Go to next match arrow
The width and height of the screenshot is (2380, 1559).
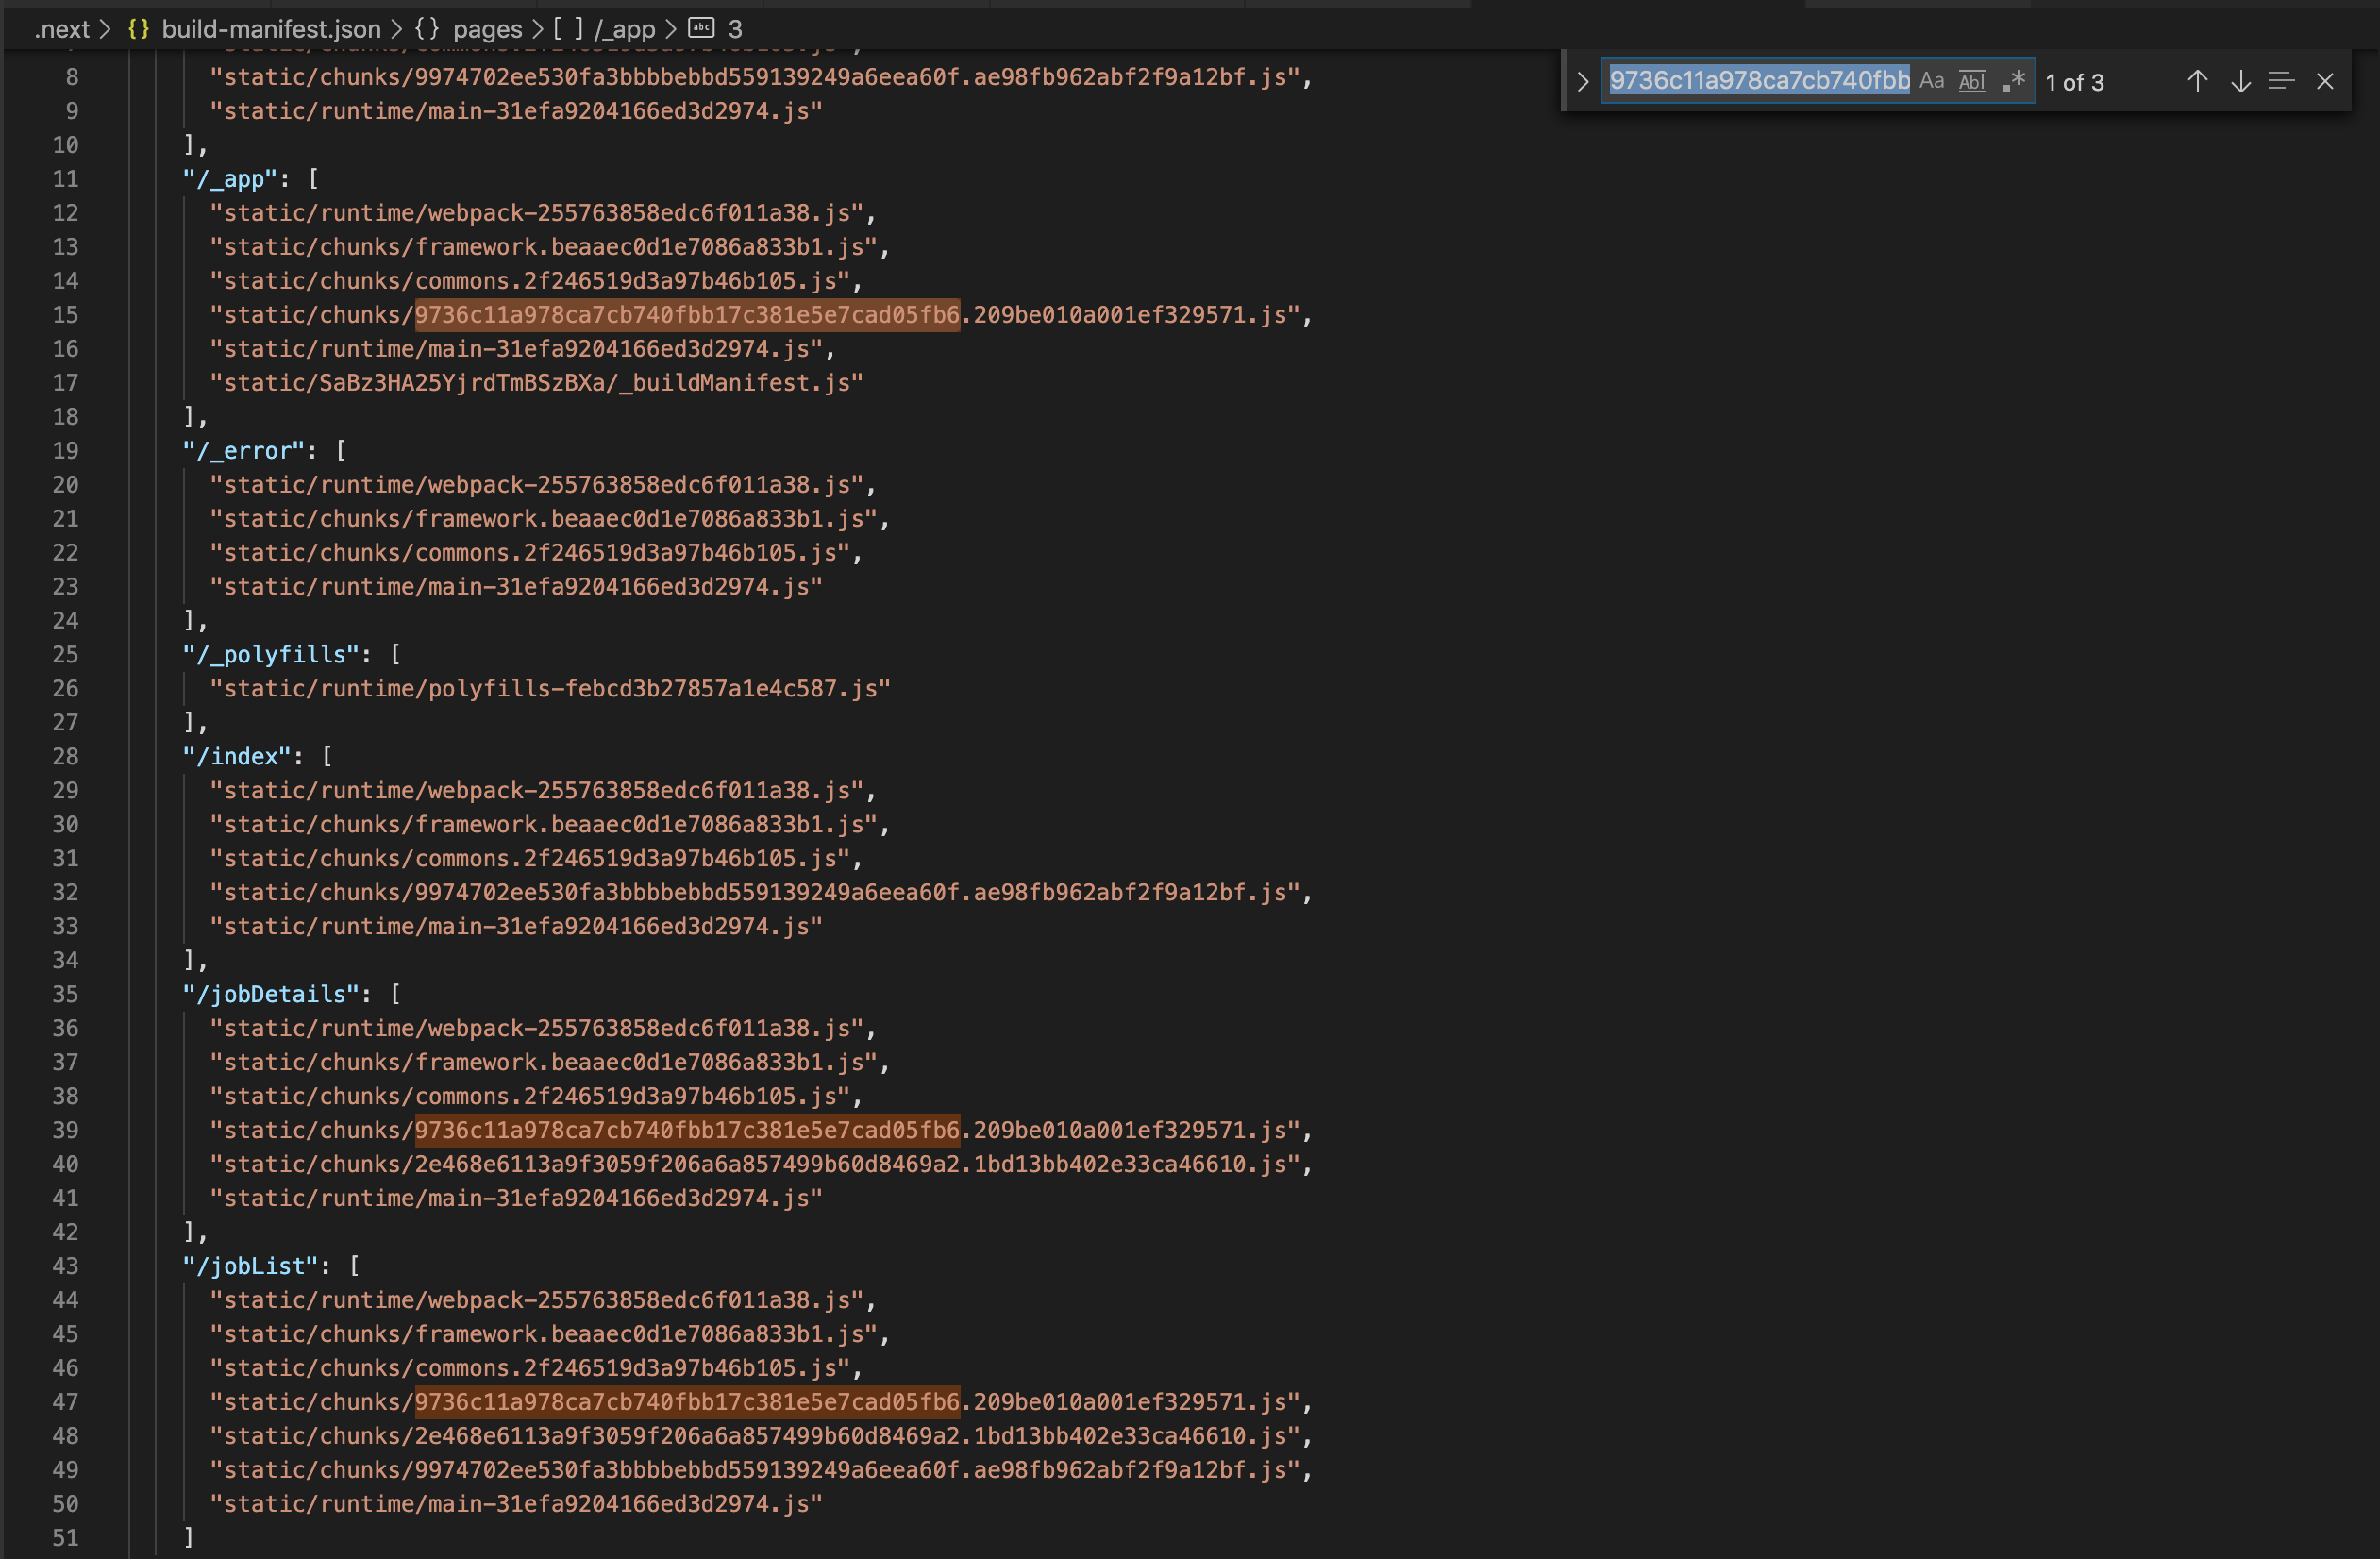[x=2240, y=81]
